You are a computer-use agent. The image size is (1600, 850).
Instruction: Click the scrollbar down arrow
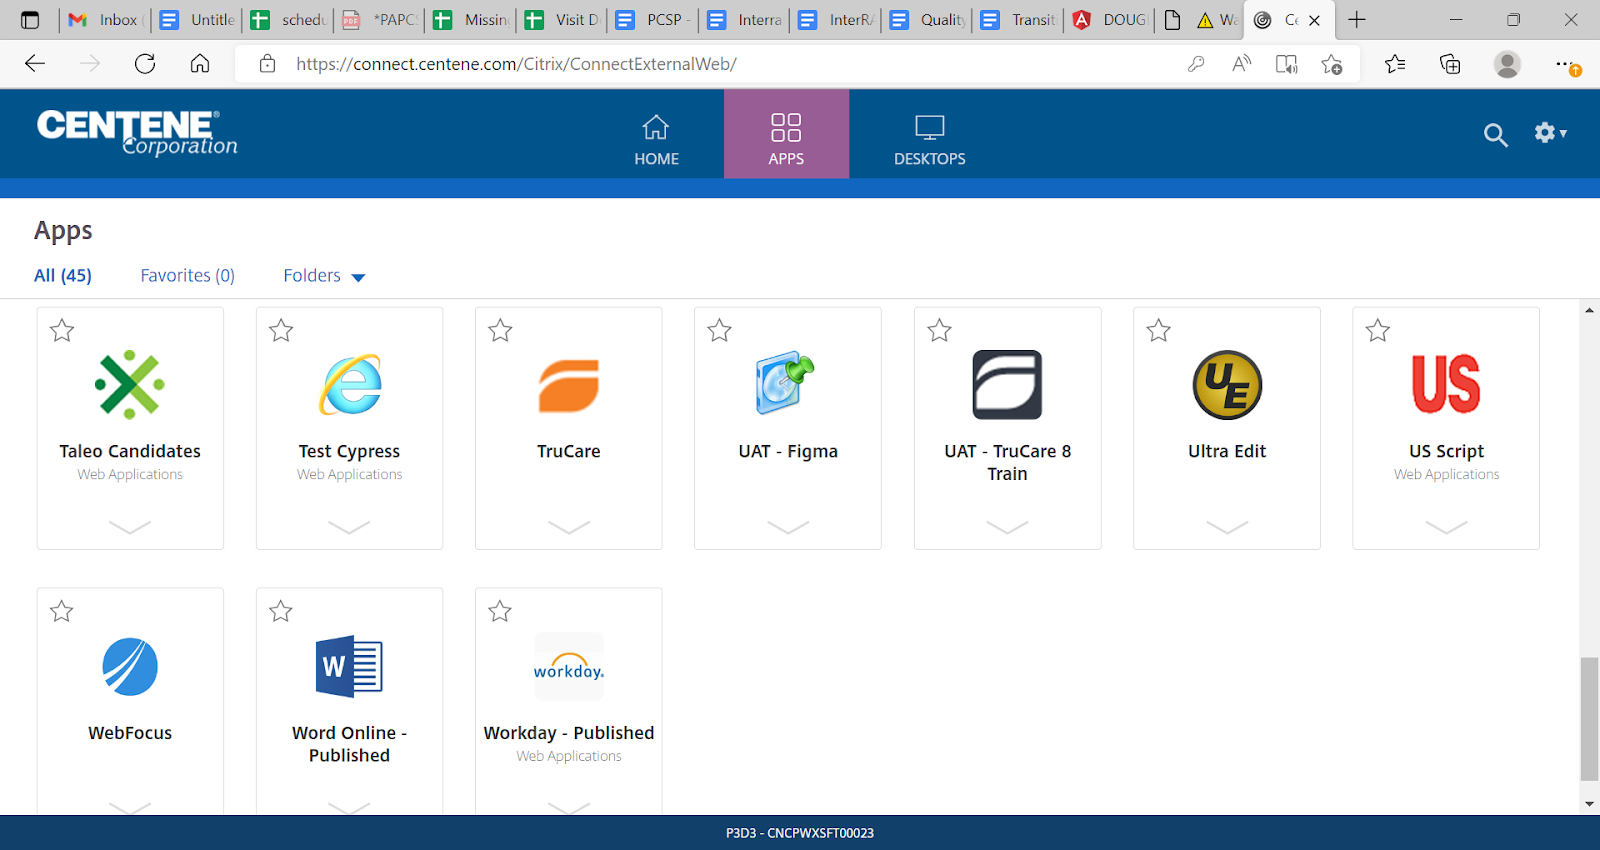coord(1589,804)
